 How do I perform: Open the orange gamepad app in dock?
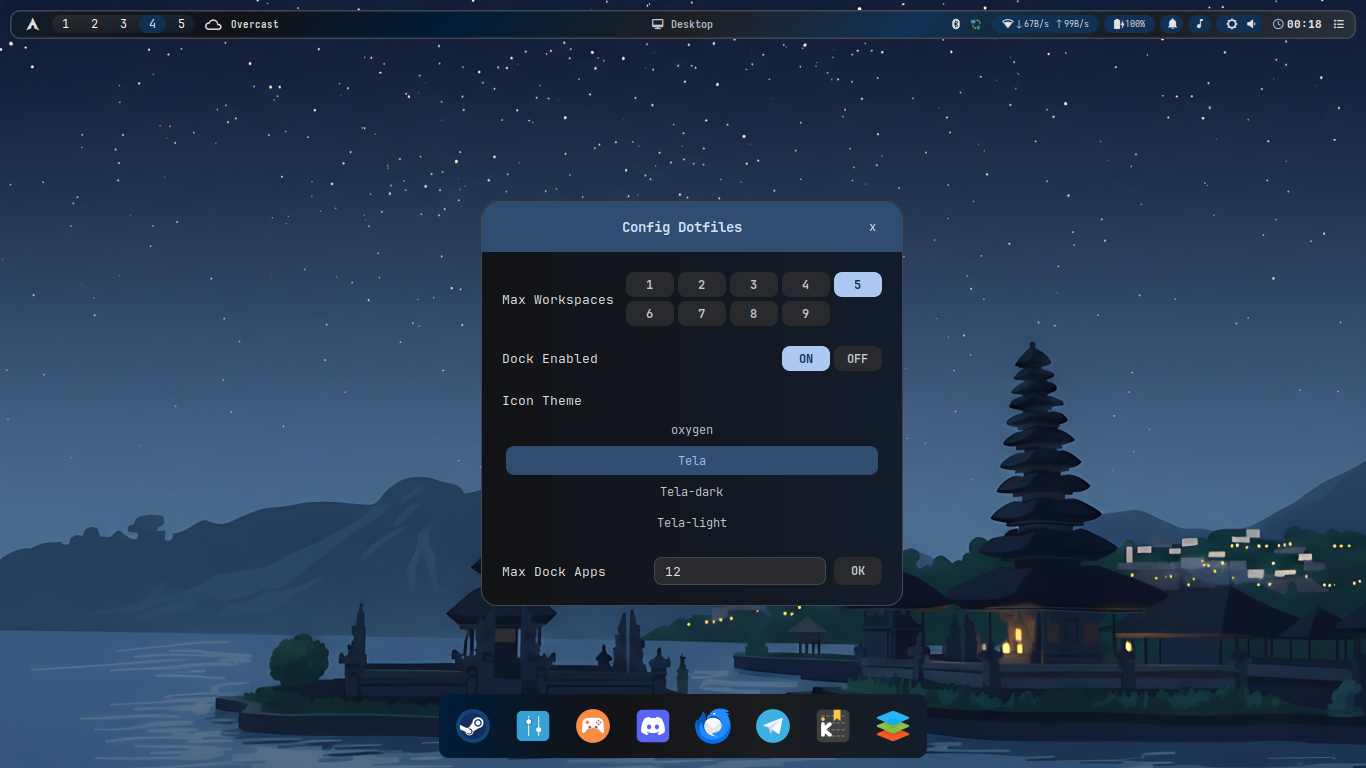pyautogui.click(x=593, y=726)
